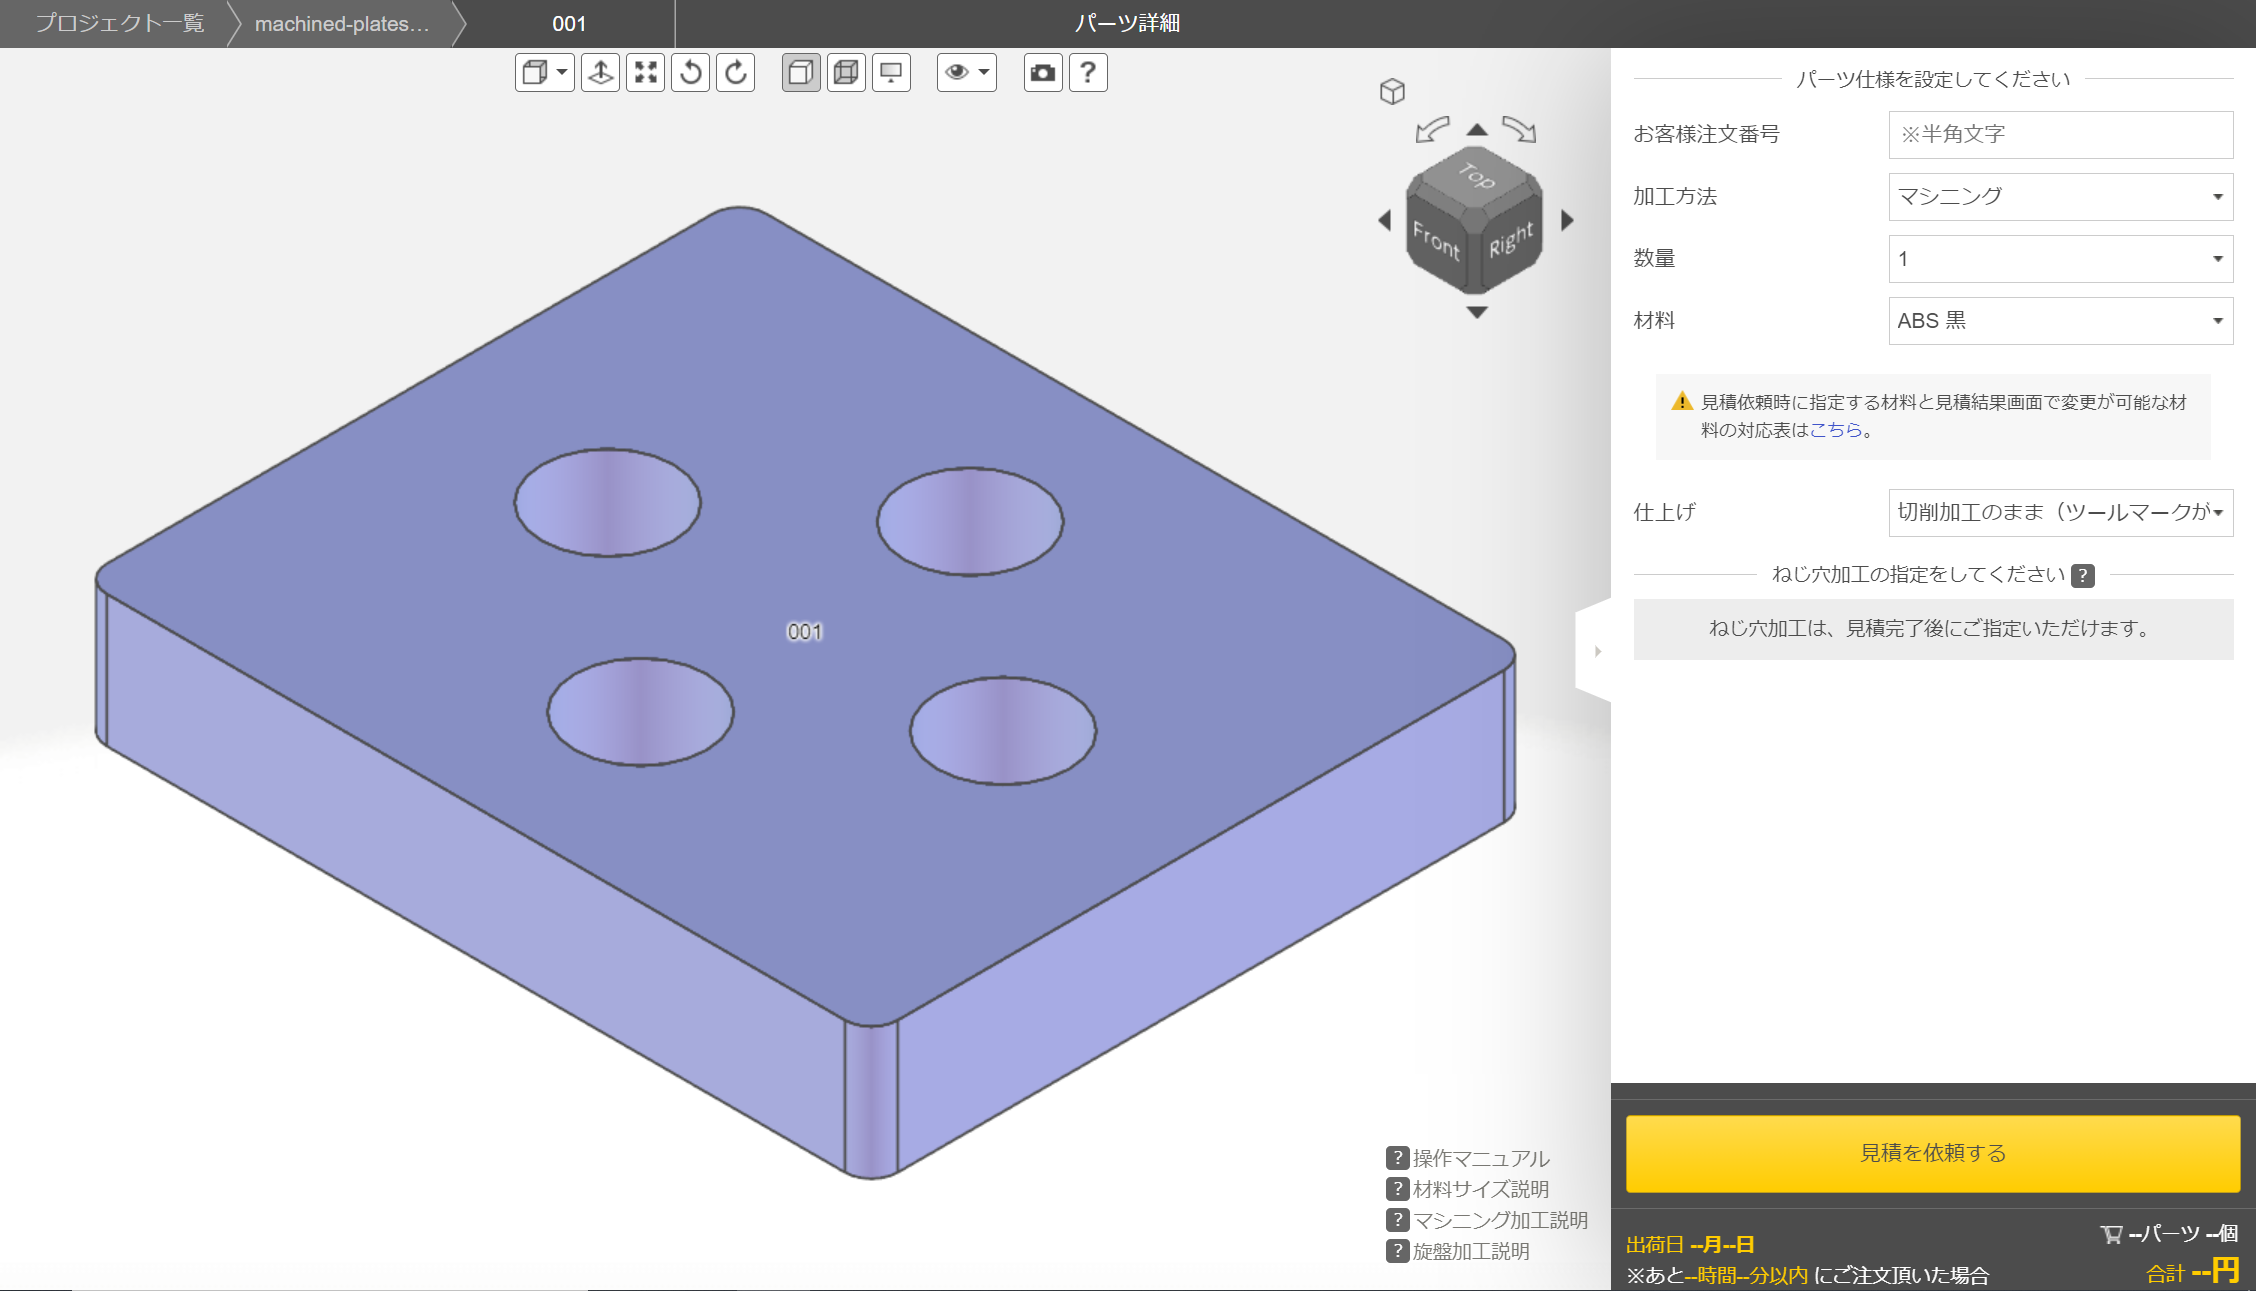Screen dimensions: 2256x1291
Task: Click the shopping cart icon
Action: pos(2111,1234)
